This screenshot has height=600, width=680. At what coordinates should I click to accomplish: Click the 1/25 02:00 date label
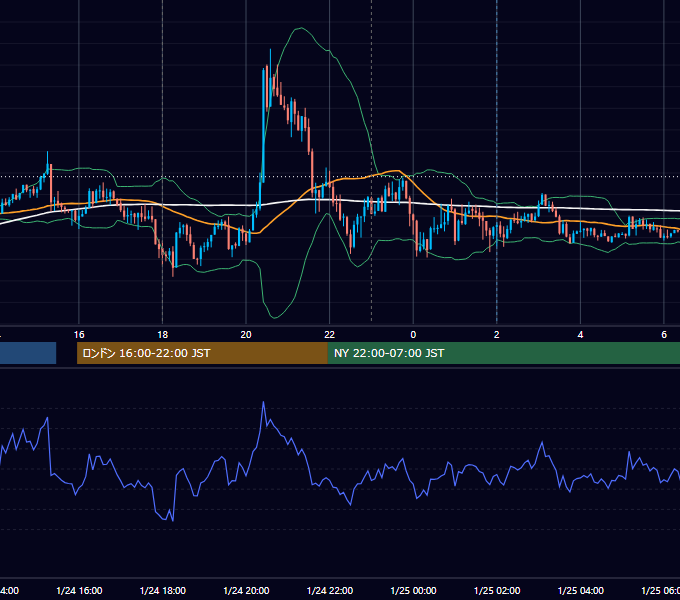497,591
